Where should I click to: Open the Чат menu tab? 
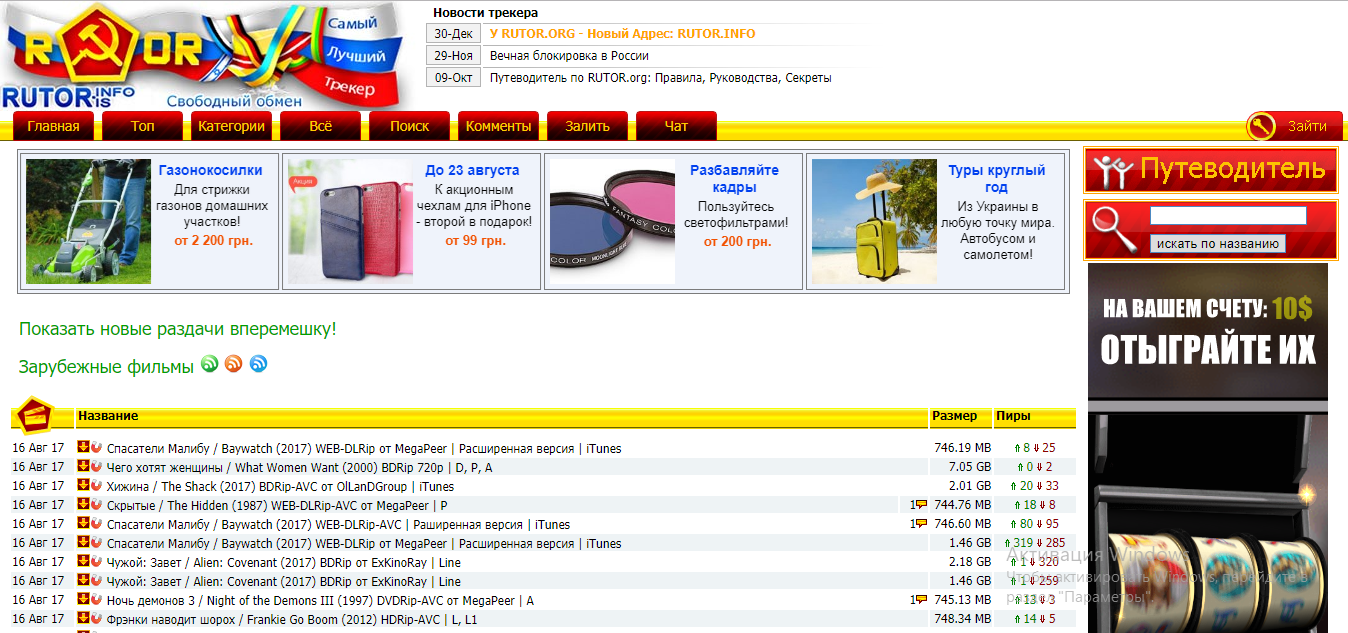coord(676,126)
